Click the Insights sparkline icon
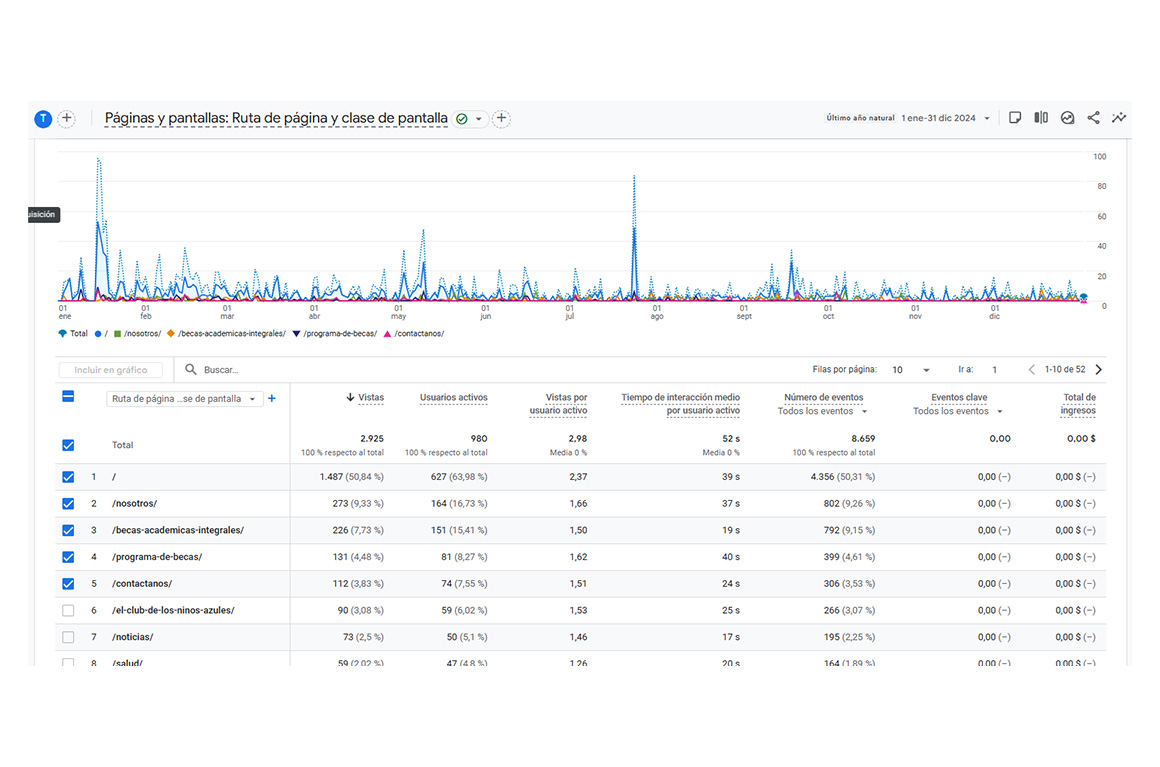The height and width of the screenshot is (767, 1160). pyautogui.click(x=1119, y=118)
